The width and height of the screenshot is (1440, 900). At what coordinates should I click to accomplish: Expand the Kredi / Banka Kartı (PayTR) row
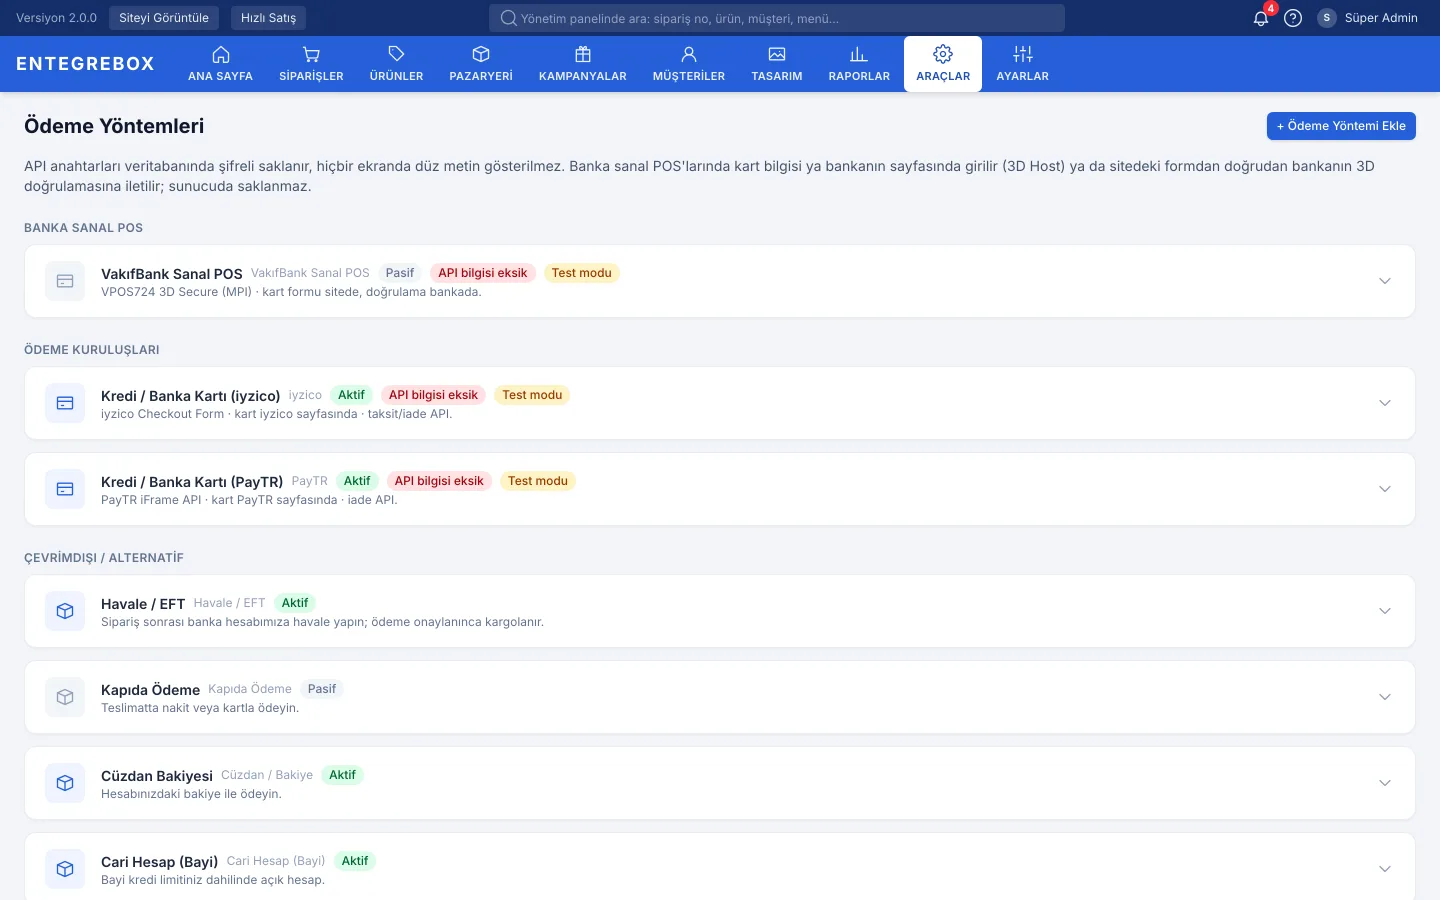1385,489
